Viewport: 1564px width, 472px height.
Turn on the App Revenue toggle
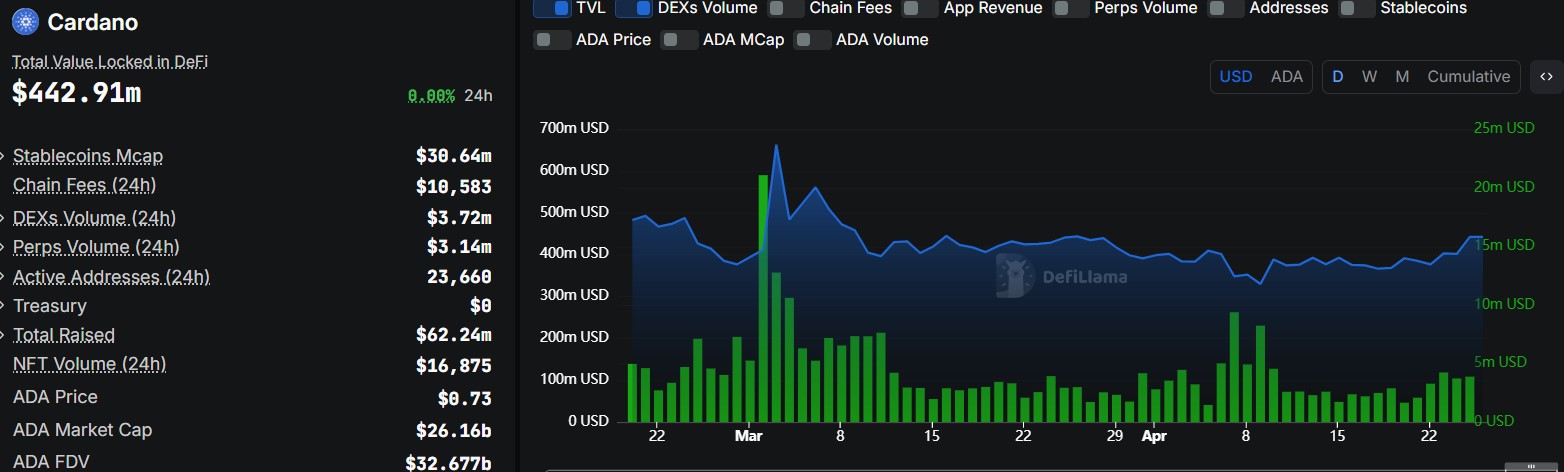click(921, 8)
